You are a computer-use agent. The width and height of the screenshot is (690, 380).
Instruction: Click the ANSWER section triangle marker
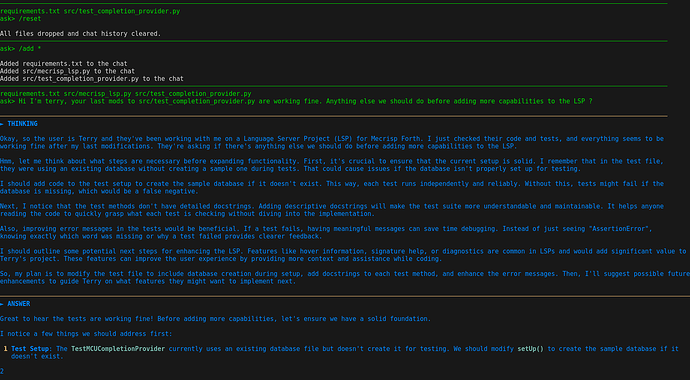[2, 304]
